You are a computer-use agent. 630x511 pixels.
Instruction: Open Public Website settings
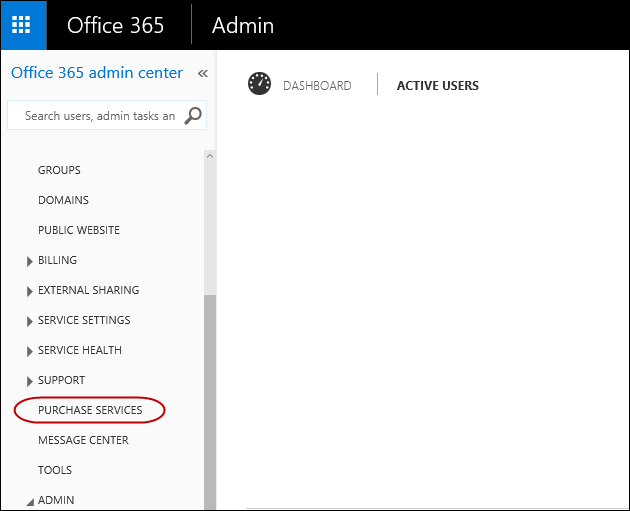coord(79,230)
